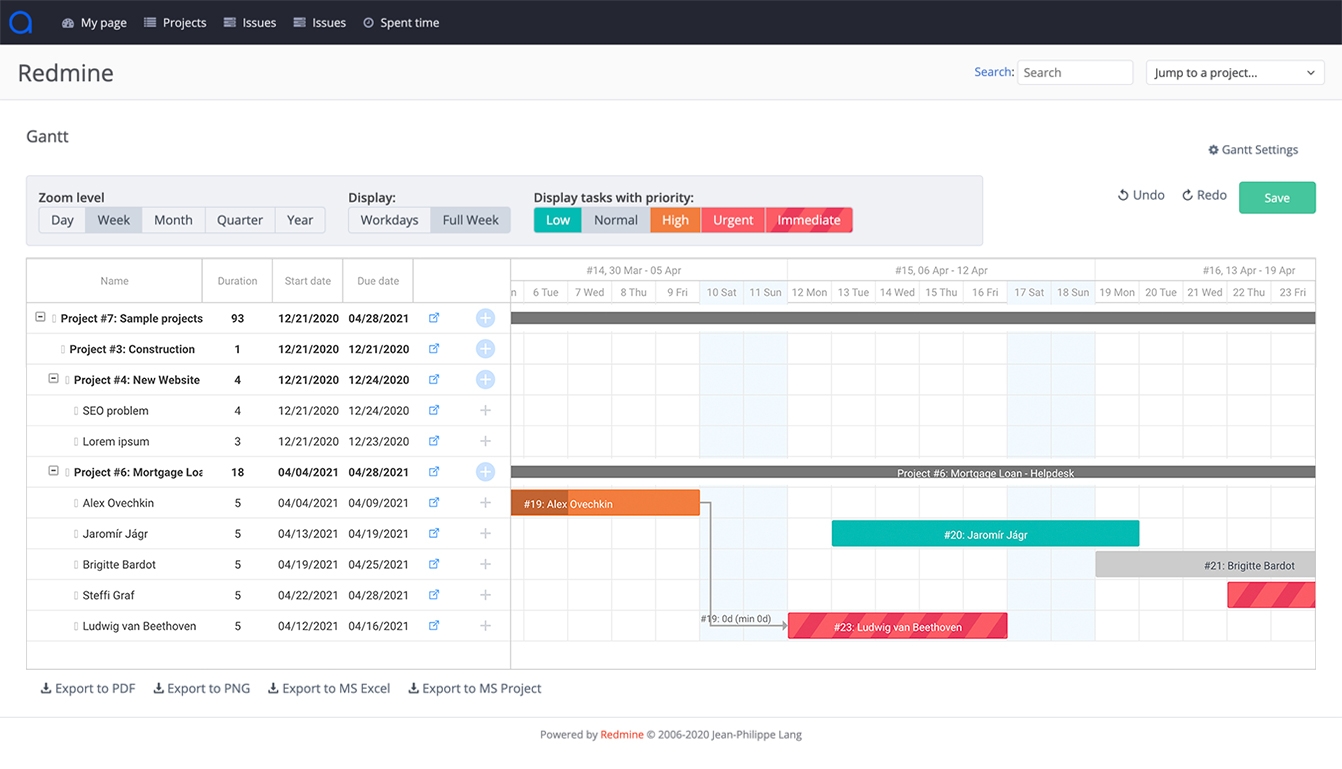Click plus icon on Brigitte Bardot row
The width and height of the screenshot is (1342, 769).
[x=485, y=564]
